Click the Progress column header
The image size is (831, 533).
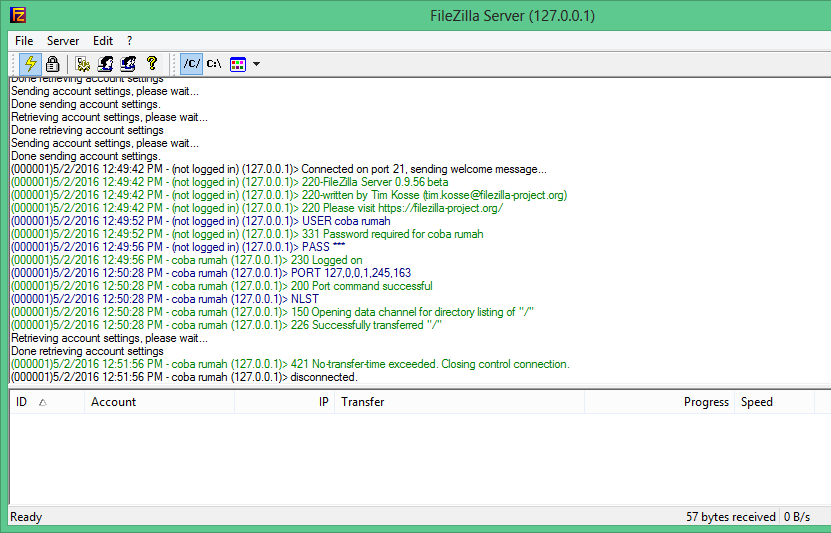point(659,402)
